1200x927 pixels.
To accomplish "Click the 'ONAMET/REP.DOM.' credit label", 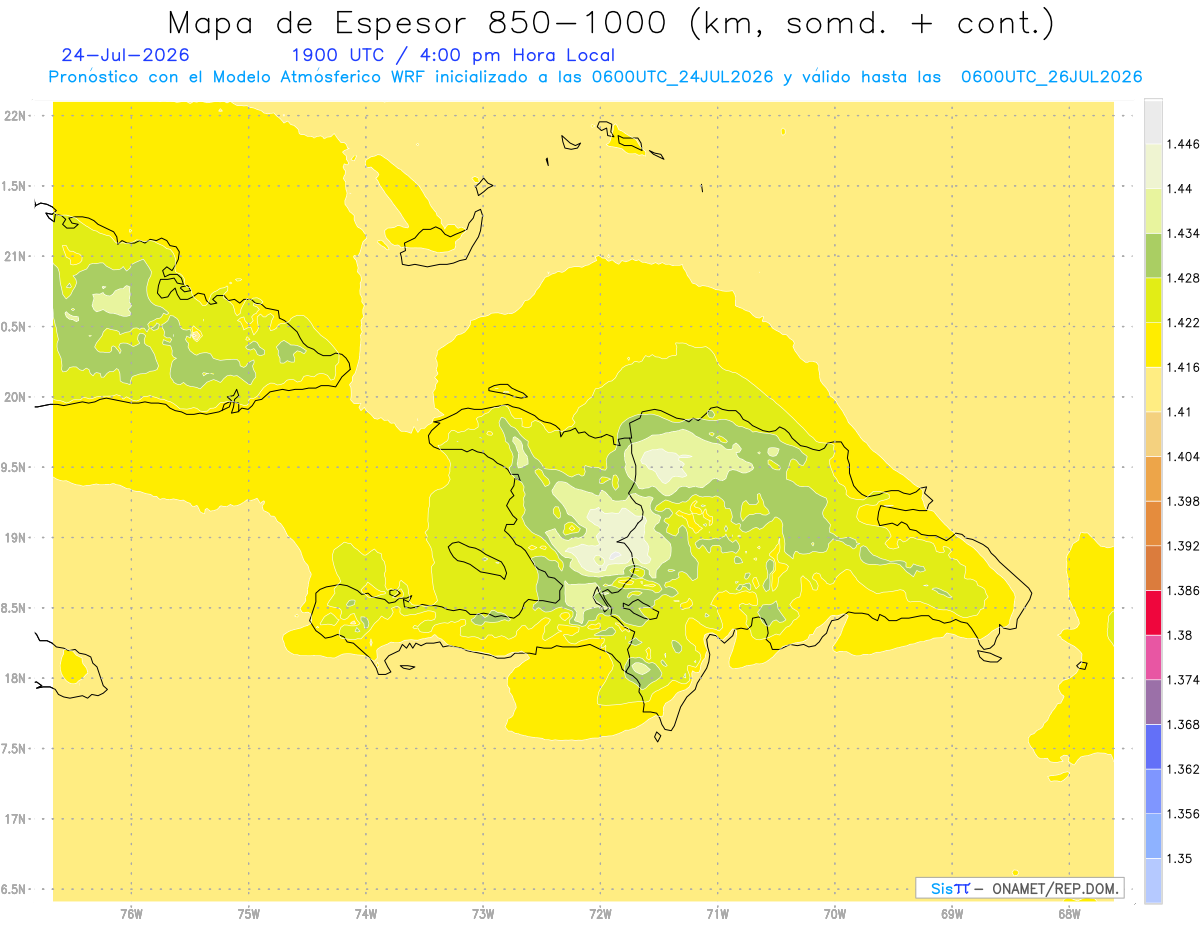I will tap(1056, 888).
